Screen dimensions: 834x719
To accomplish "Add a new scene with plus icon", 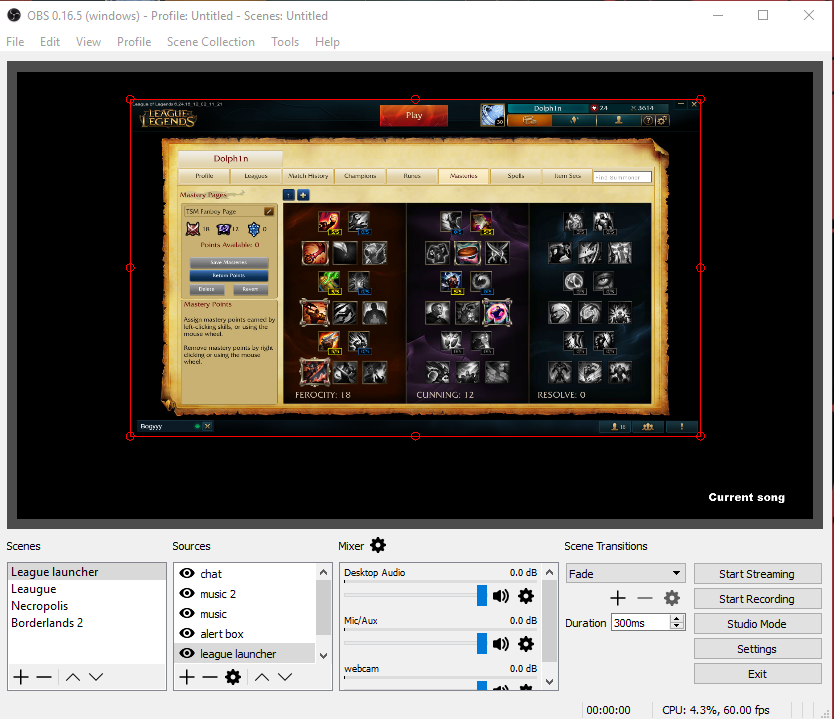I will click(21, 677).
